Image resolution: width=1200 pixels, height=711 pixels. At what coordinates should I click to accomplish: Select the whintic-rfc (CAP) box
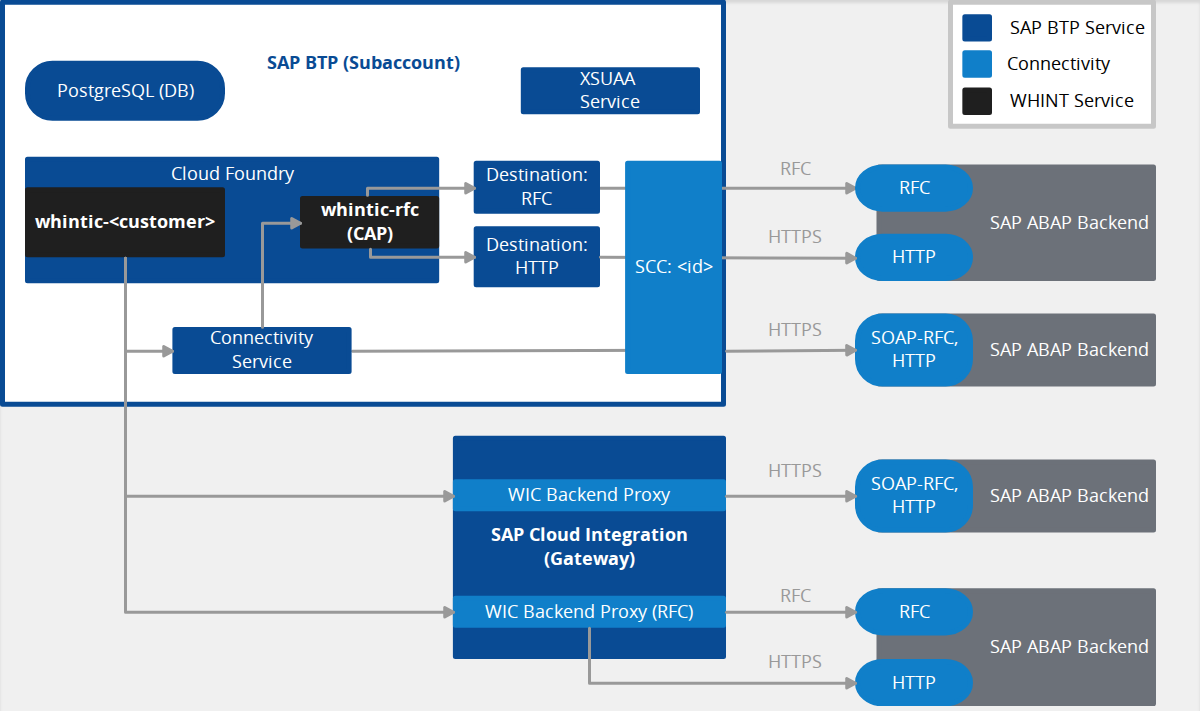370,222
